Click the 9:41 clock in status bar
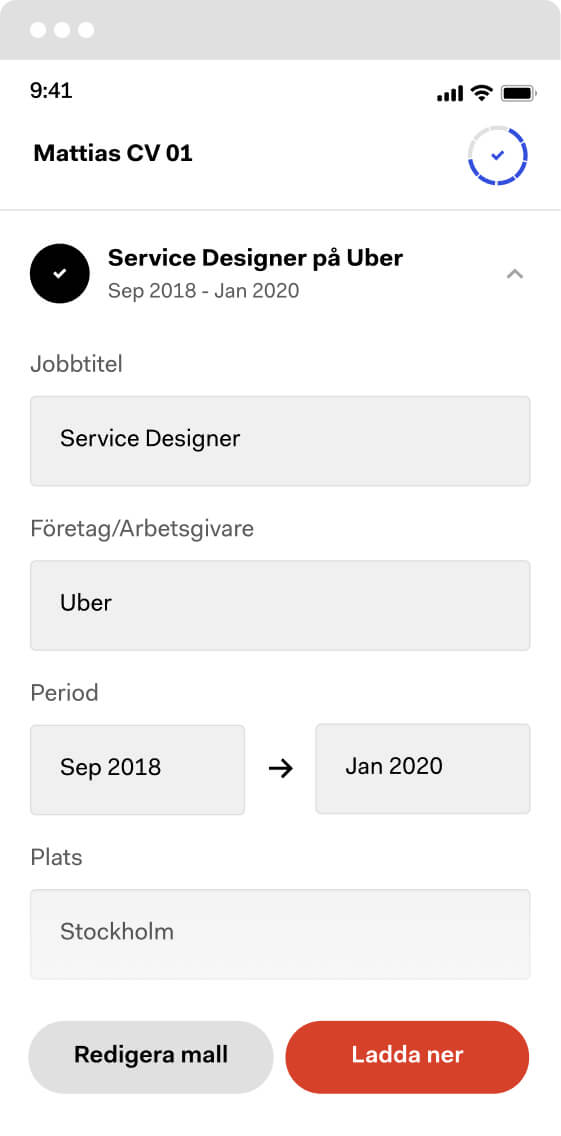Screen dimensions: 561x1136 pyautogui.click(x=51, y=91)
